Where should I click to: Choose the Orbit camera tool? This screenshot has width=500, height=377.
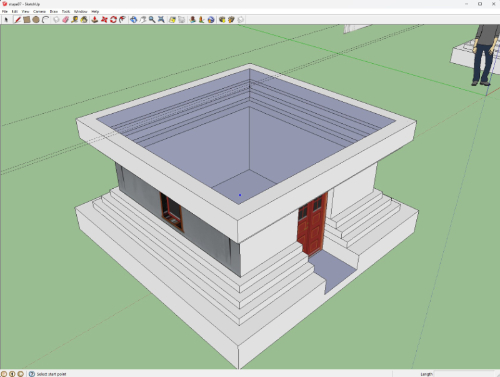[133, 20]
